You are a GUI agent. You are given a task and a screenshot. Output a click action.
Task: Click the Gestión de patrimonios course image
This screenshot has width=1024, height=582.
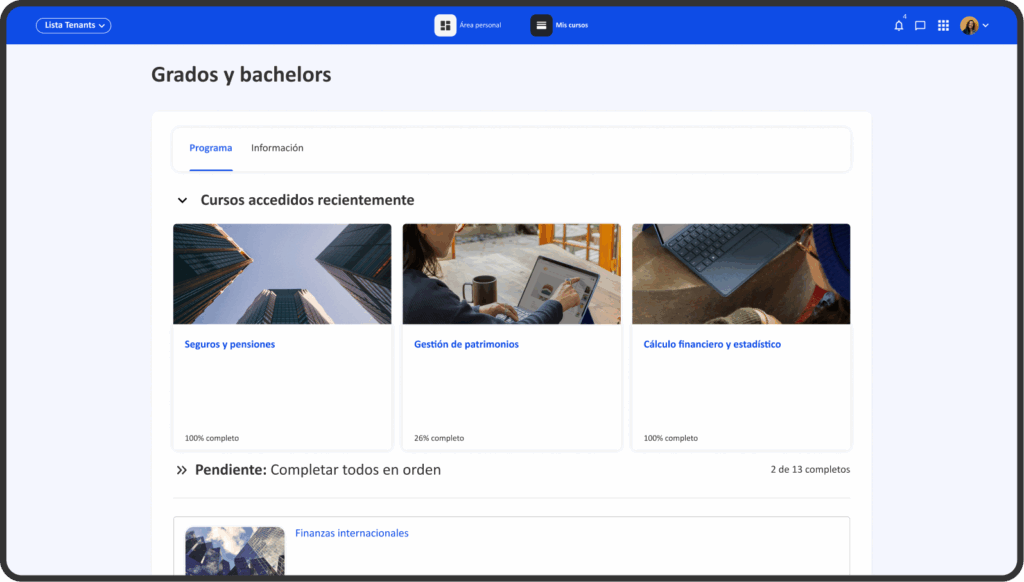[511, 274]
